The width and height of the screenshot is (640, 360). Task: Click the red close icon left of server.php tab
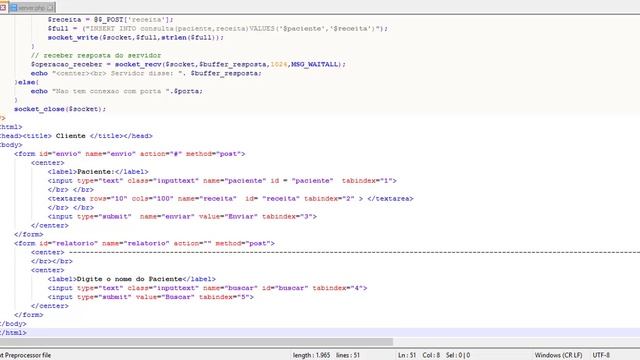[2, 7]
